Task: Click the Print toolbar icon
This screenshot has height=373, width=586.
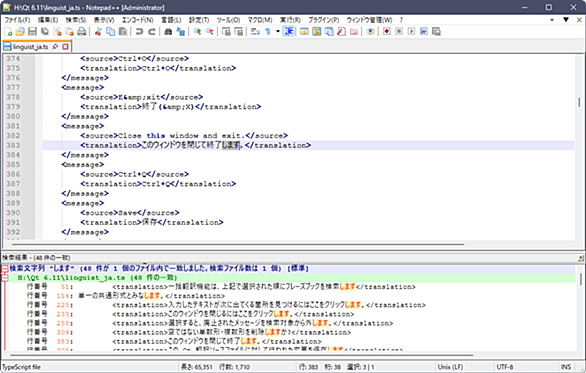Action: [81, 32]
